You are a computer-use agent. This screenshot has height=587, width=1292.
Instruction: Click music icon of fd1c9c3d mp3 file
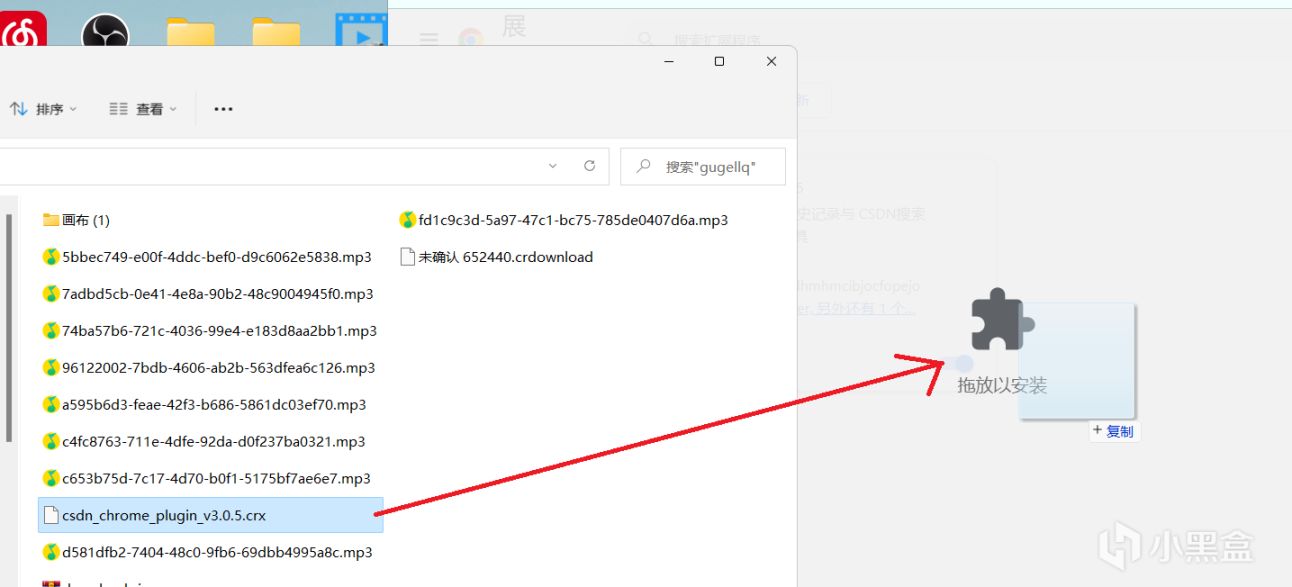407,220
